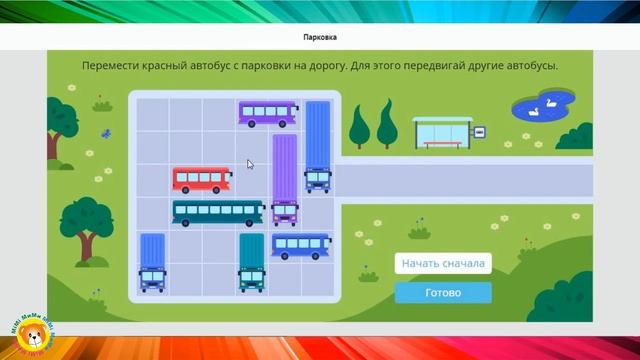This screenshot has width=640, height=360.
Task: Select the teal vertical bus at the bottom
Action: pos(252,263)
